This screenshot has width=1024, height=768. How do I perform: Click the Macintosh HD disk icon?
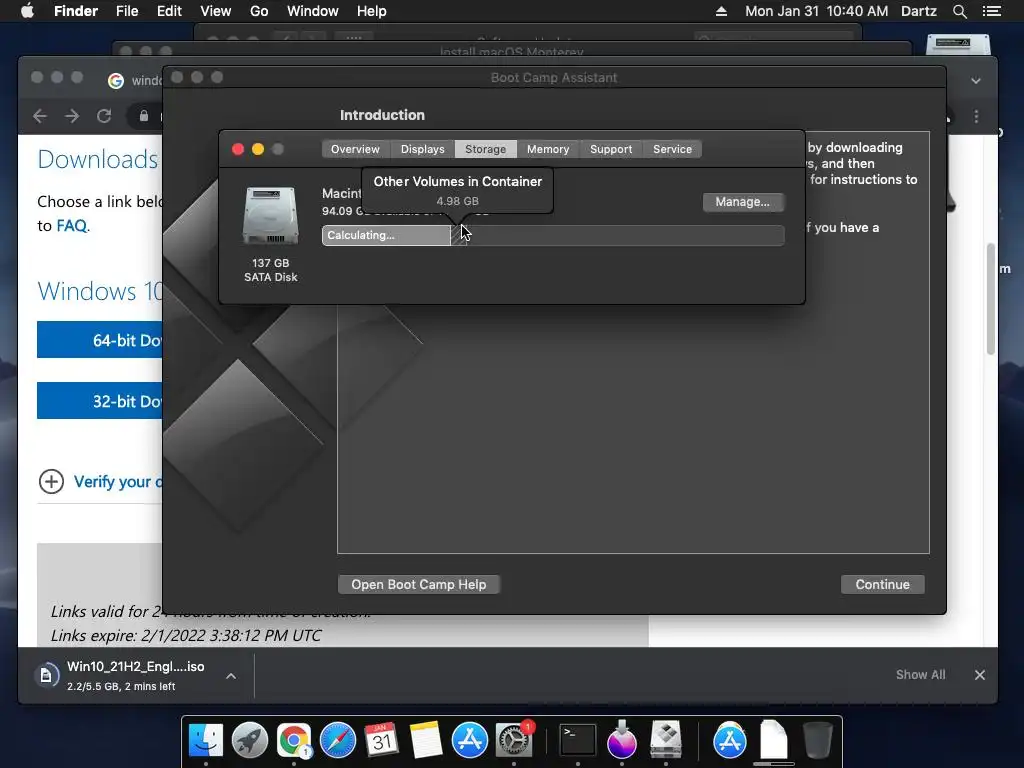[x=270, y=216]
